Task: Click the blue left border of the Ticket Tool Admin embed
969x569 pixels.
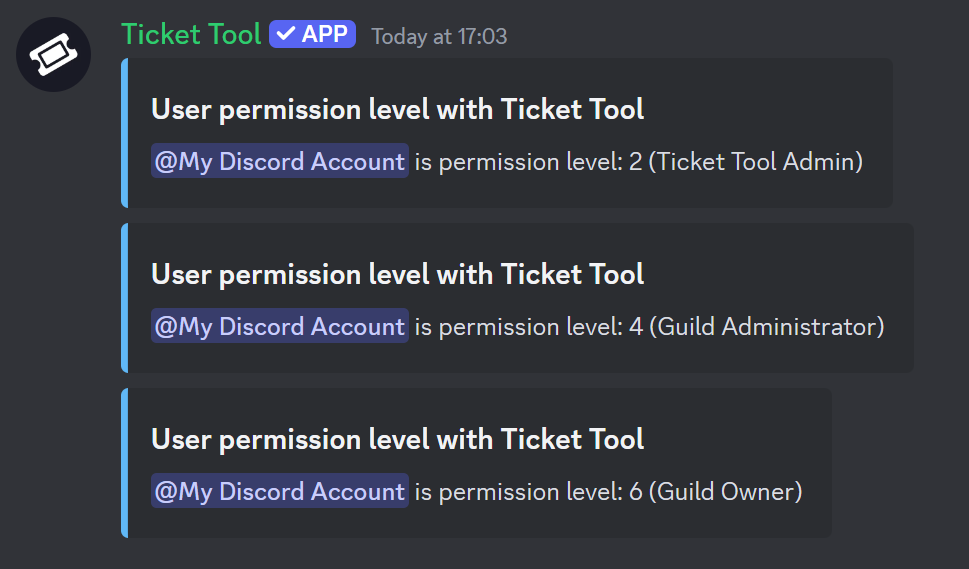Action: pyautogui.click(x=124, y=133)
